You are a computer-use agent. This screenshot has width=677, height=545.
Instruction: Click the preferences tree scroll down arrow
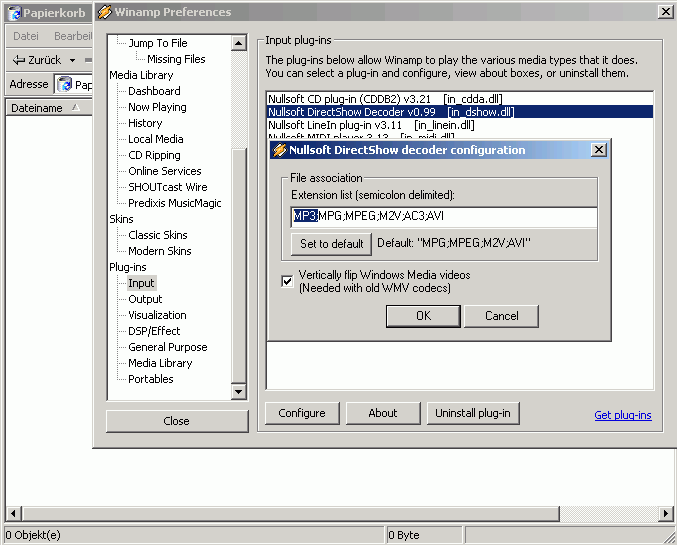[239, 392]
